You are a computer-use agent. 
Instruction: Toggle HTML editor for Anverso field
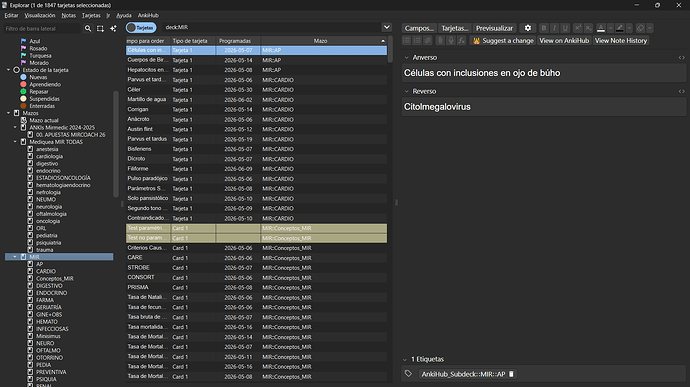[x=681, y=58]
